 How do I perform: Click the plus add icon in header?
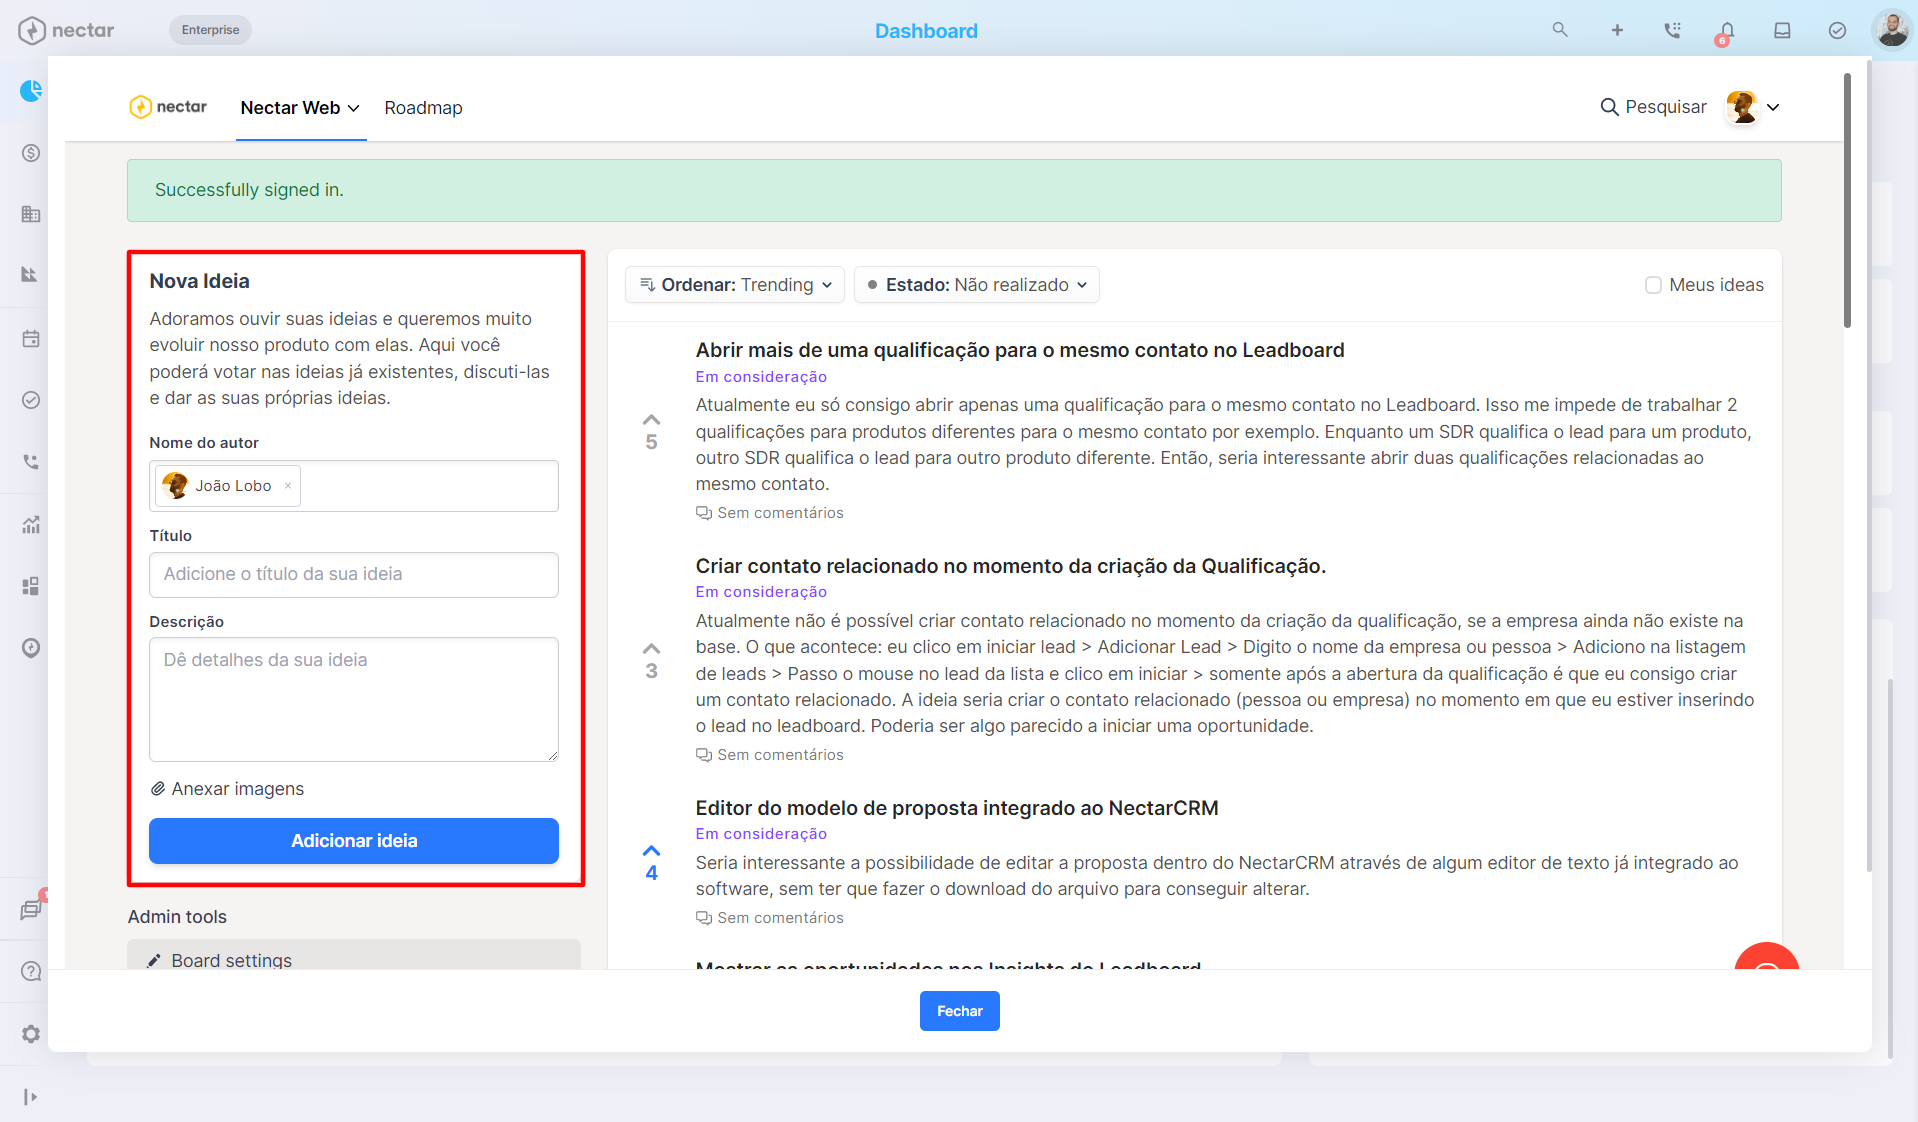tap(1617, 30)
